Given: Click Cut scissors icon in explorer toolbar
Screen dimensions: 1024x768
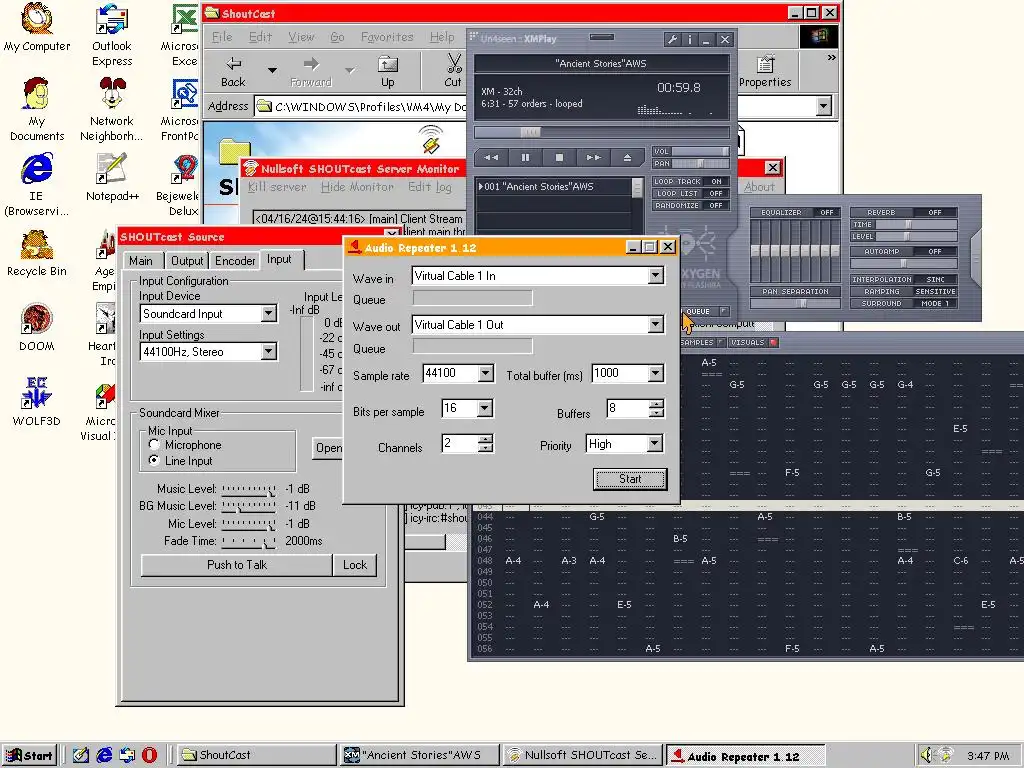Looking at the screenshot, I should pos(453,71).
